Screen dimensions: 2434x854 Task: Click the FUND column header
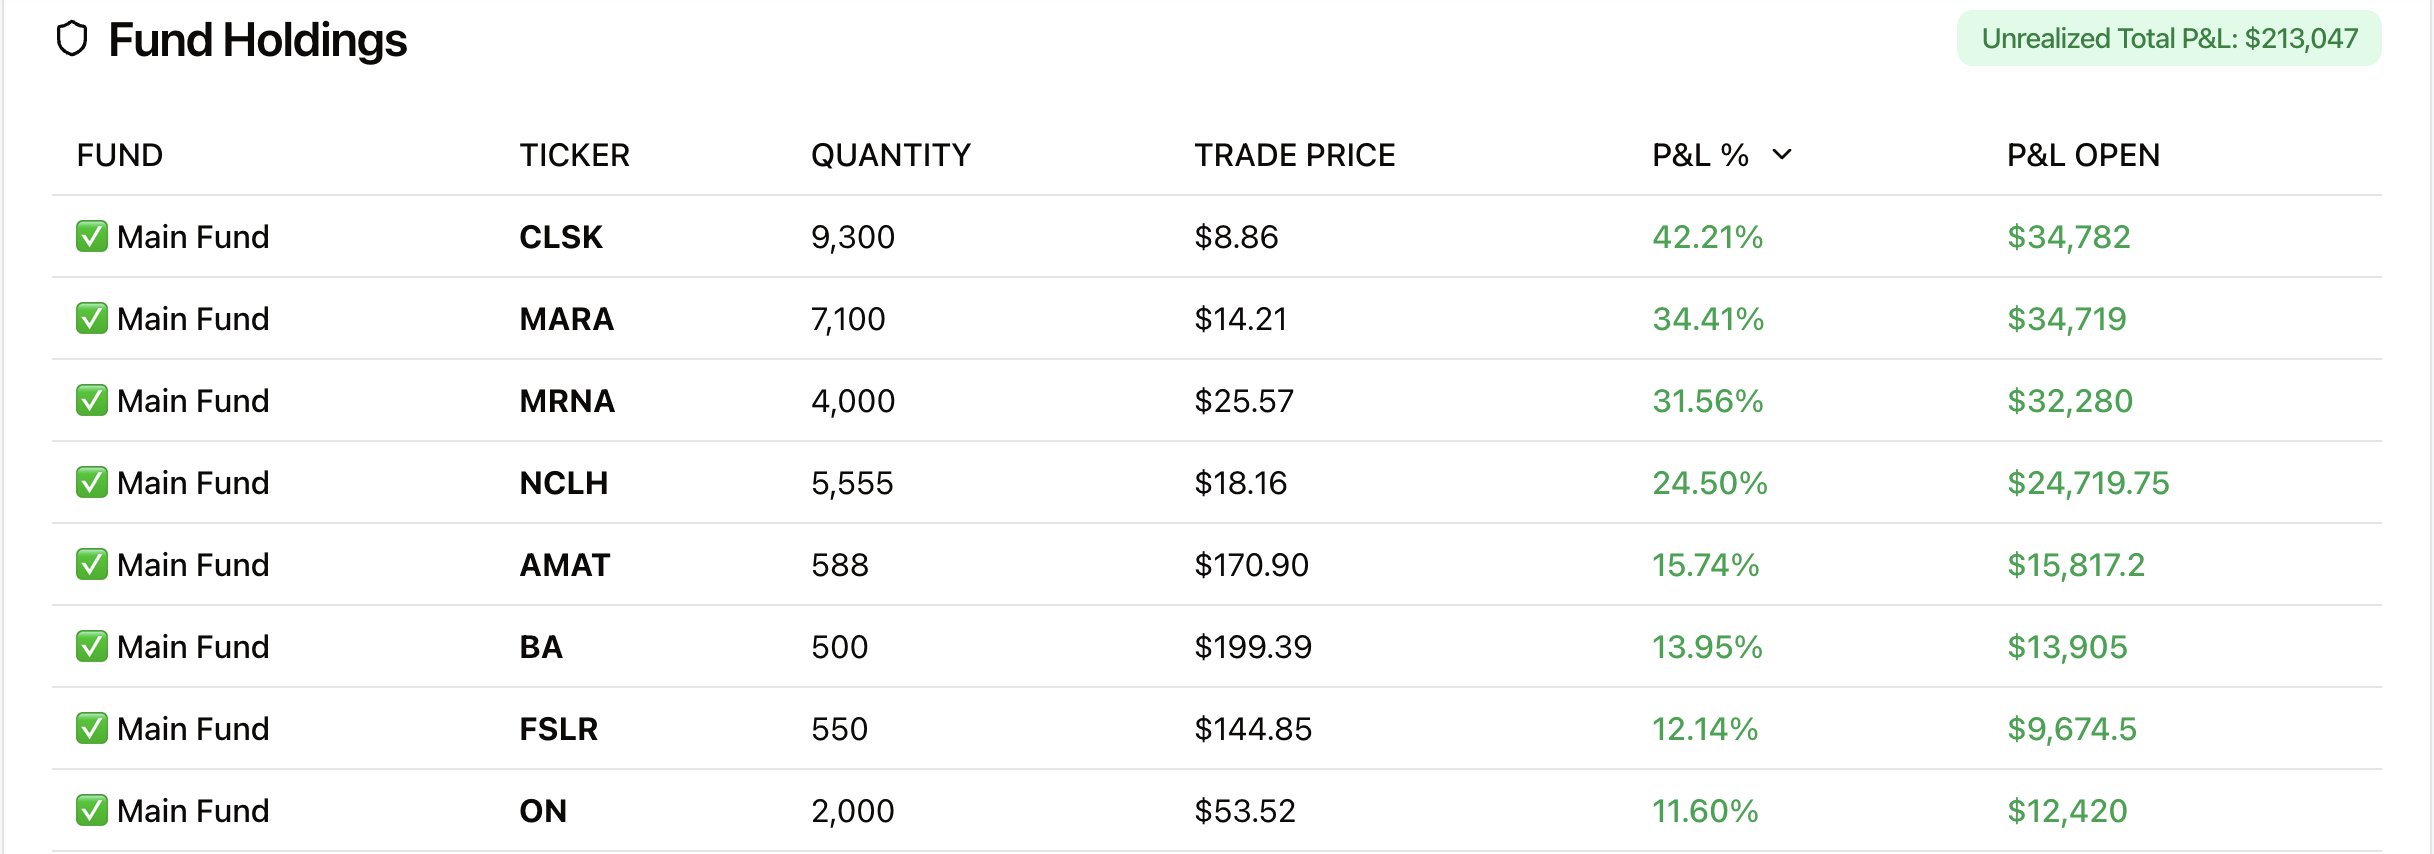pyautogui.click(x=120, y=155)
